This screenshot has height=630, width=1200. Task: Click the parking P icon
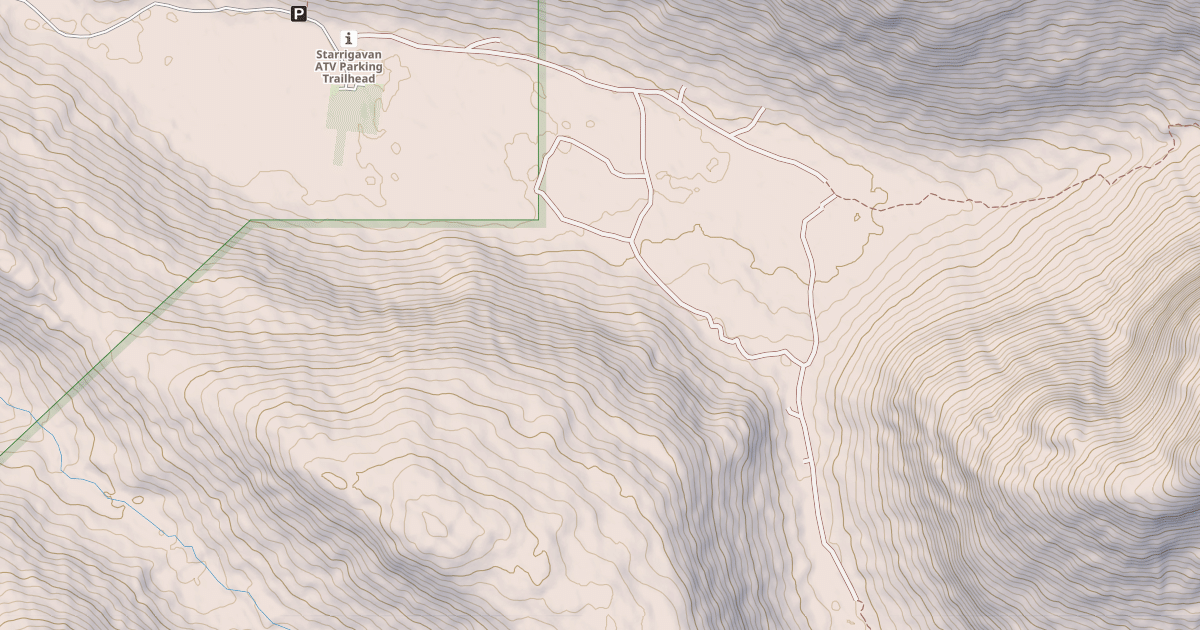click(298, 13)
